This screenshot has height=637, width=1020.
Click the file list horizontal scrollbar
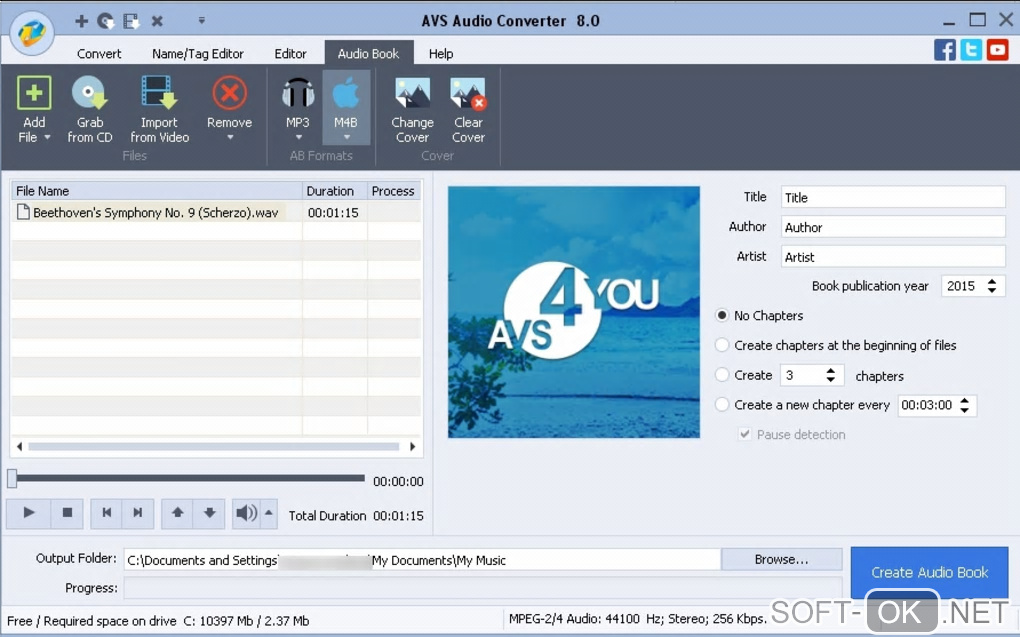213,446
